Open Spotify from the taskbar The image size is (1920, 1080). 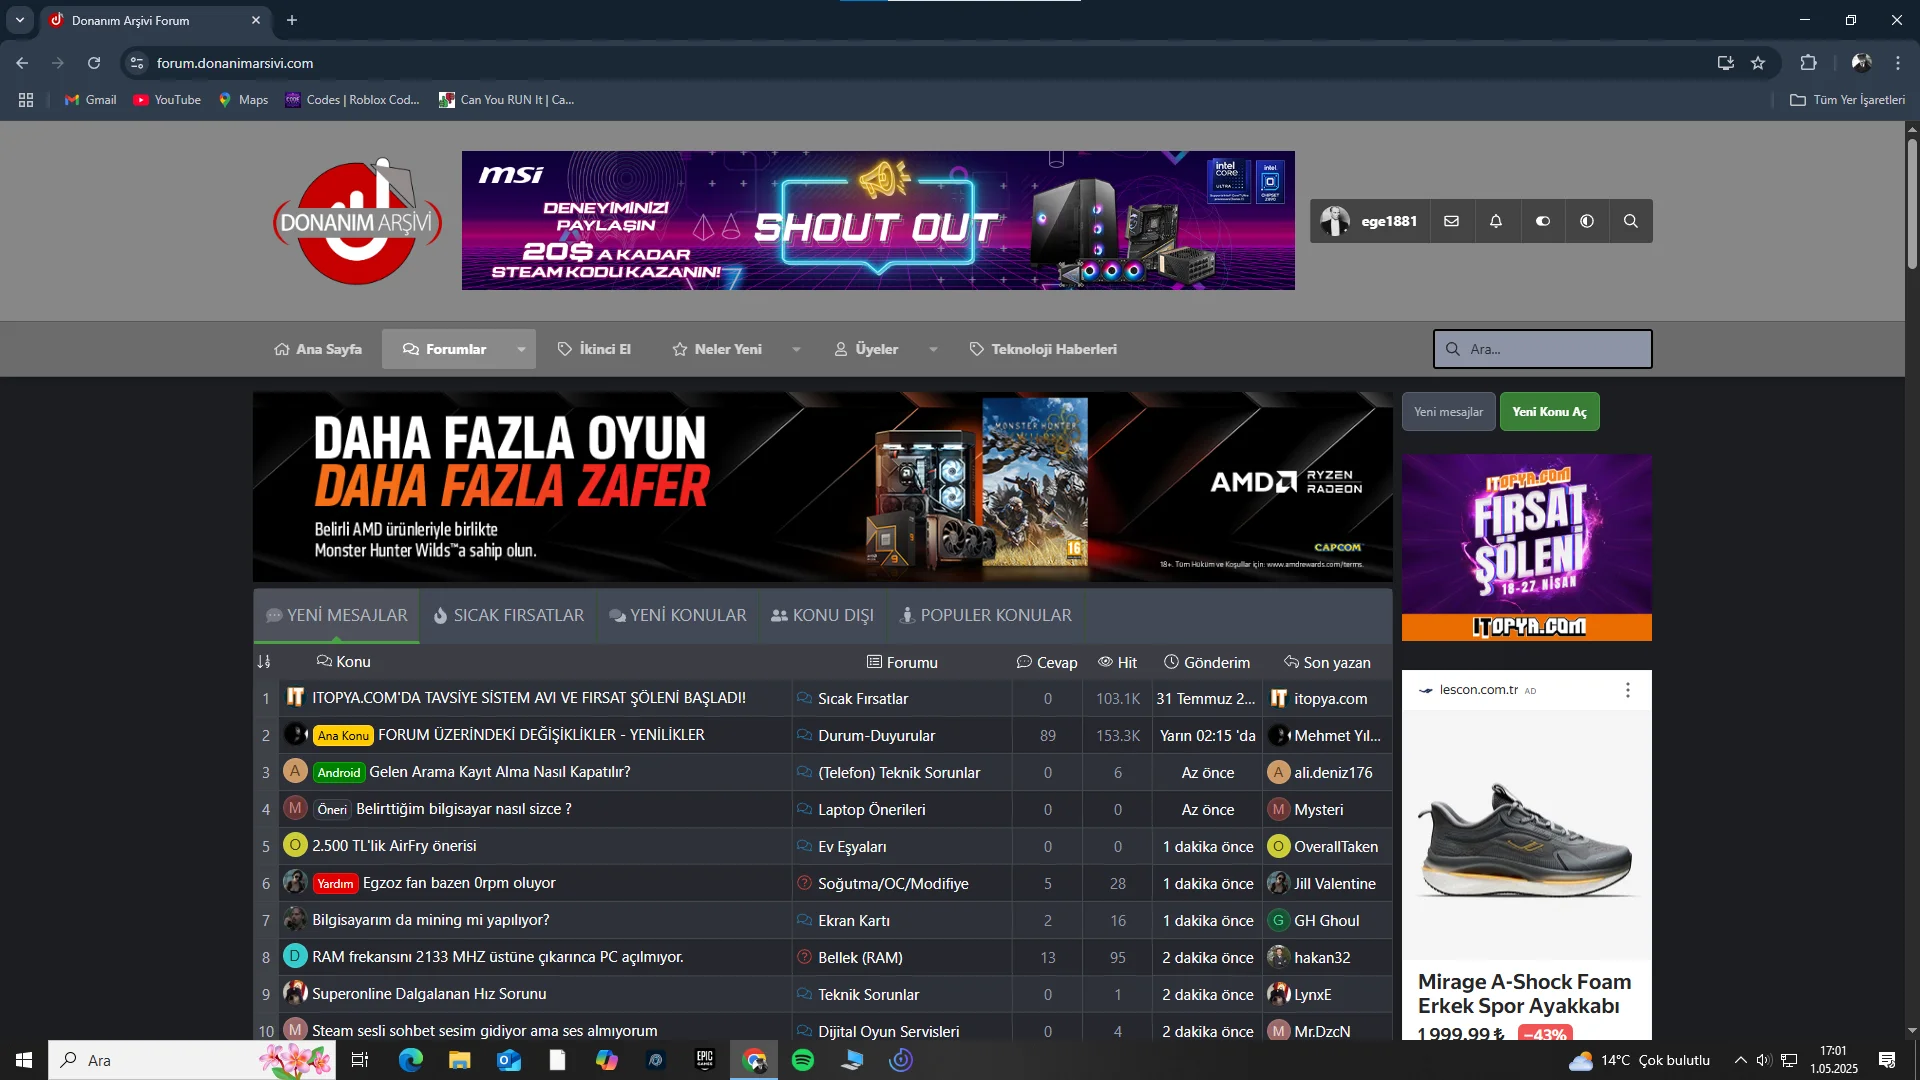coord(803,1060)
